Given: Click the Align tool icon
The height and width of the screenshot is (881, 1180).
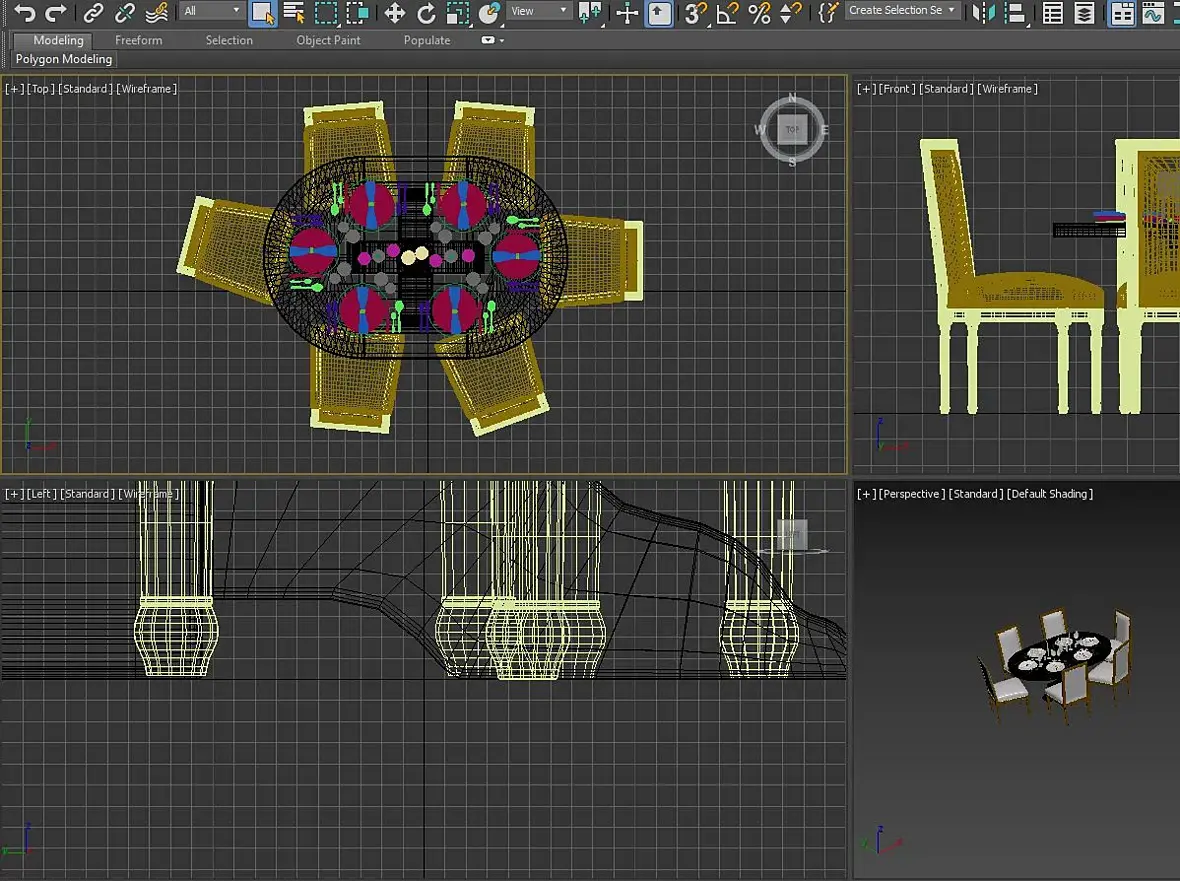Looking at the screenshot, I should click(1014, 12).
